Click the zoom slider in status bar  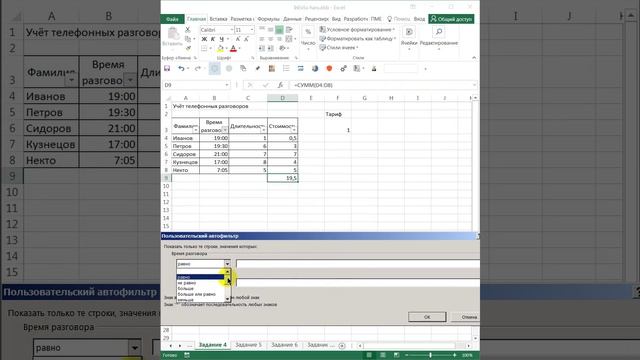click(x=430, y=355)
